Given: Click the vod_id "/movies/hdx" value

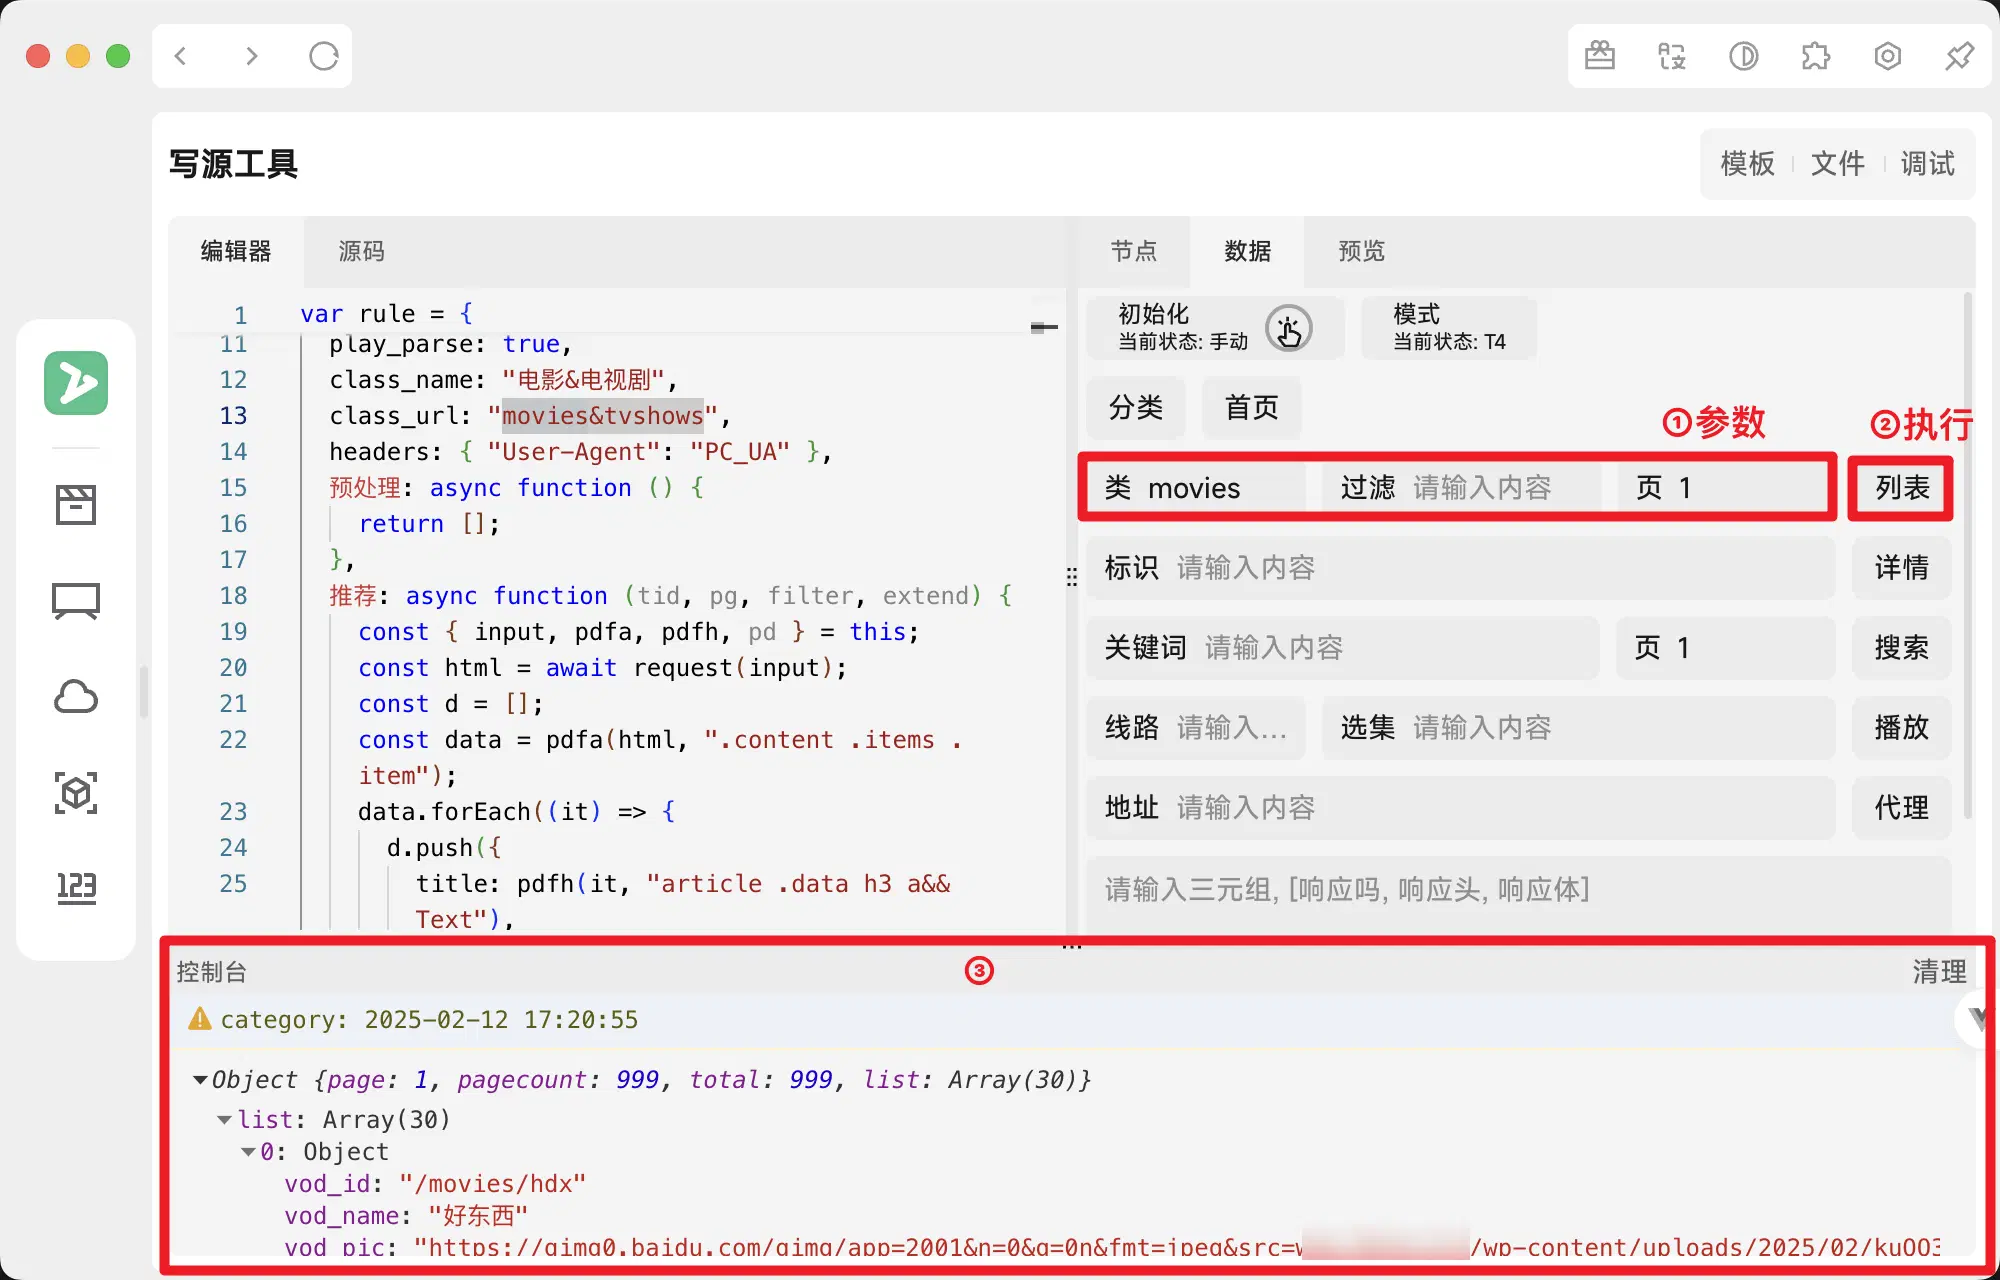Looking at the screenshot, I should (x=492, y=1184).
